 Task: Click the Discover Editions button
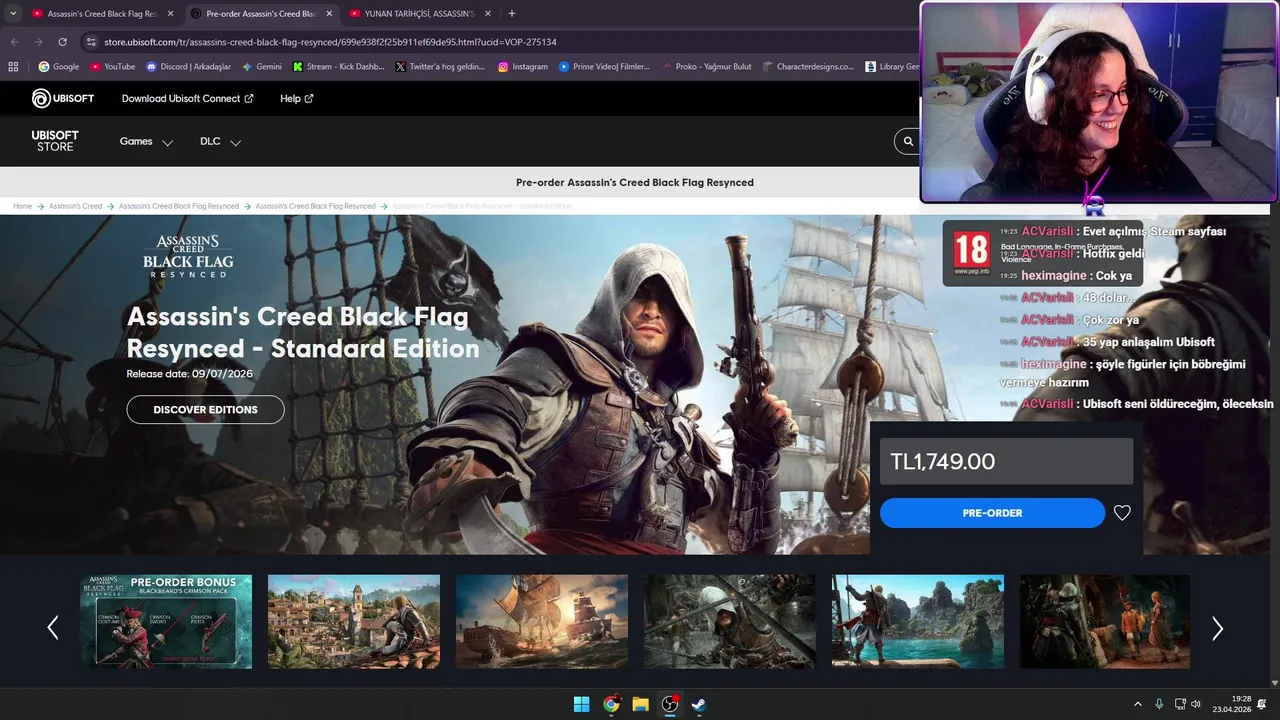tap(205, 410)
